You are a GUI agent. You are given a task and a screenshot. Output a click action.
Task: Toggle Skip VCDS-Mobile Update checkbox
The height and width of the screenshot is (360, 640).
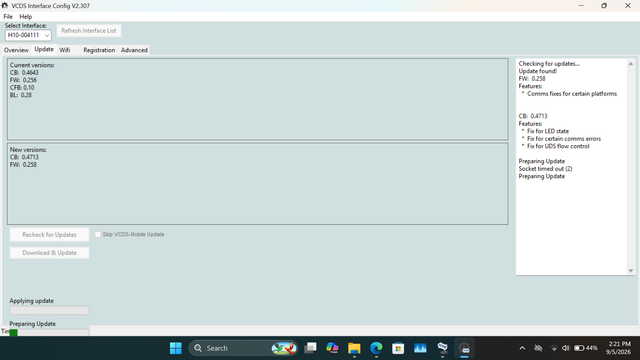(98, 234)
